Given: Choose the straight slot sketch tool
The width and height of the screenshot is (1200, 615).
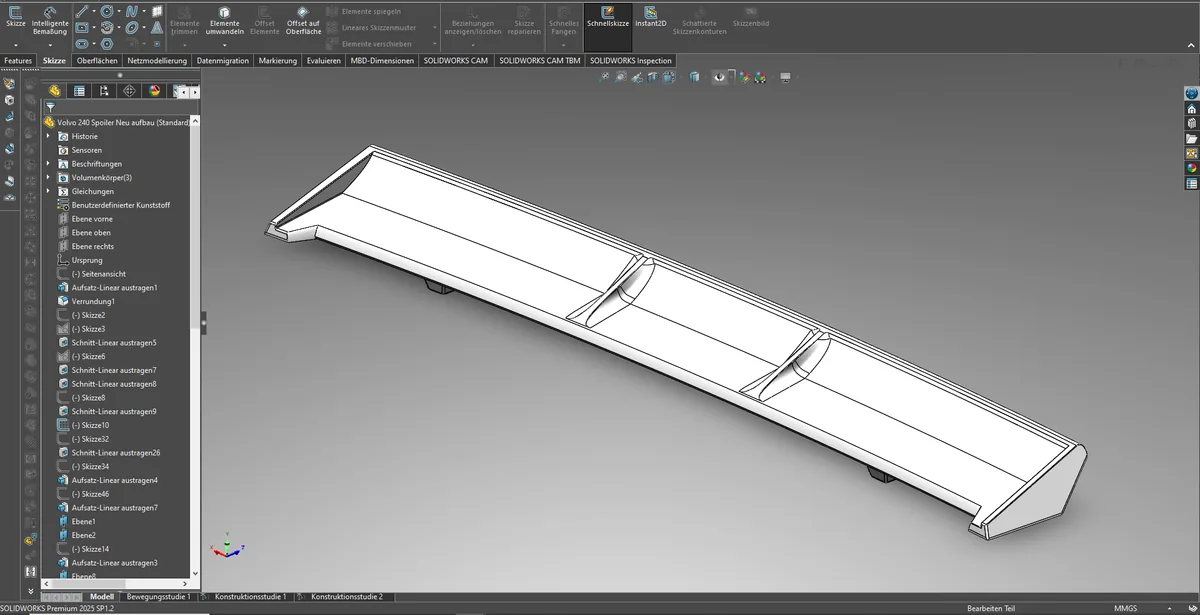Looking at the screenshot, I should [x=82, y=44].
